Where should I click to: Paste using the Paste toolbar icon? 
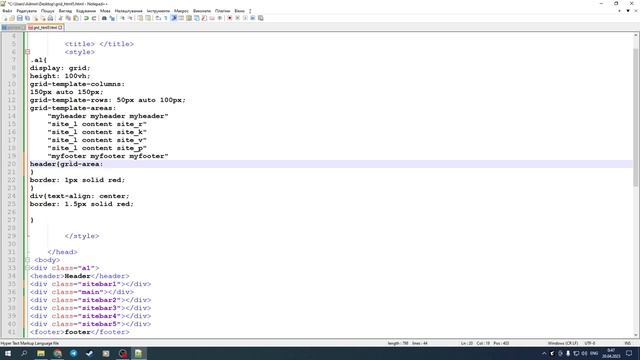click(76, 18)
